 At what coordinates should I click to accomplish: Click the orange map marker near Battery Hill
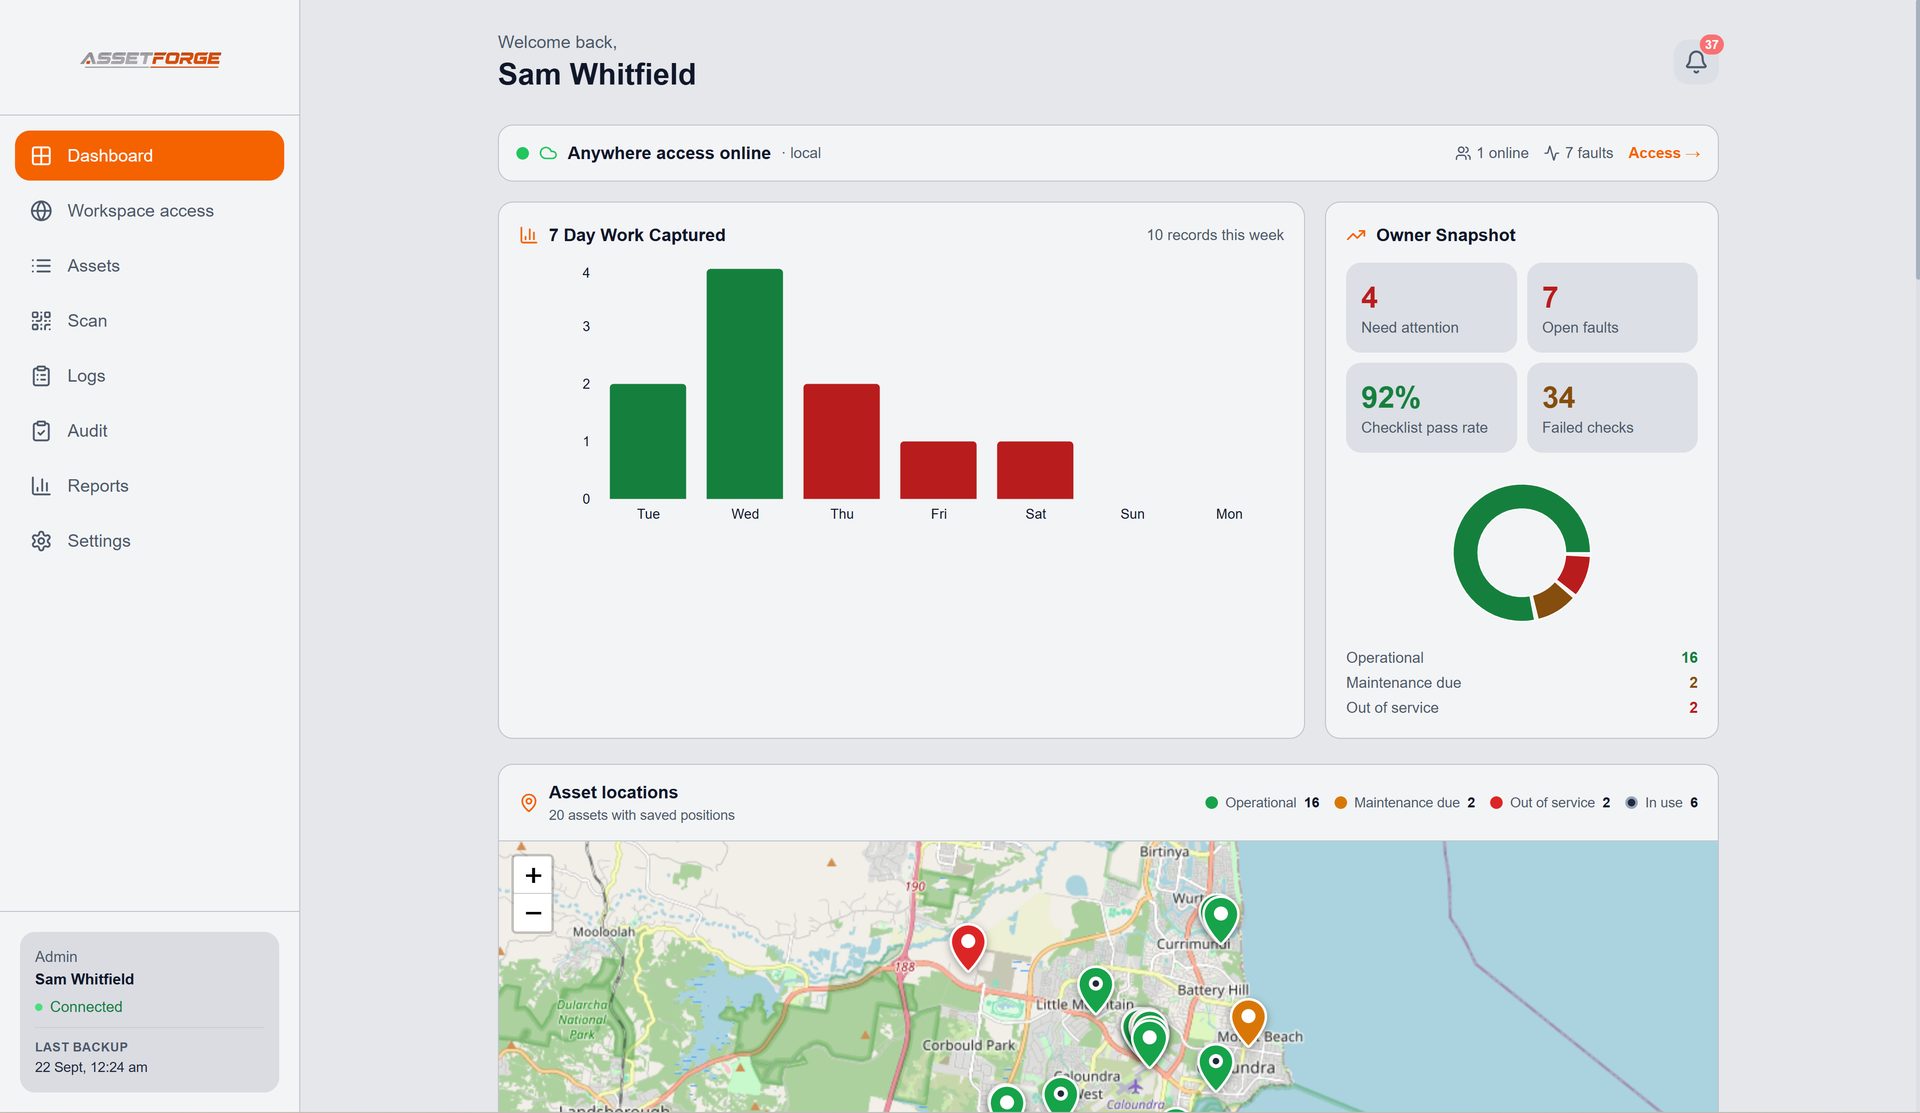(x=1248, y=1022)
